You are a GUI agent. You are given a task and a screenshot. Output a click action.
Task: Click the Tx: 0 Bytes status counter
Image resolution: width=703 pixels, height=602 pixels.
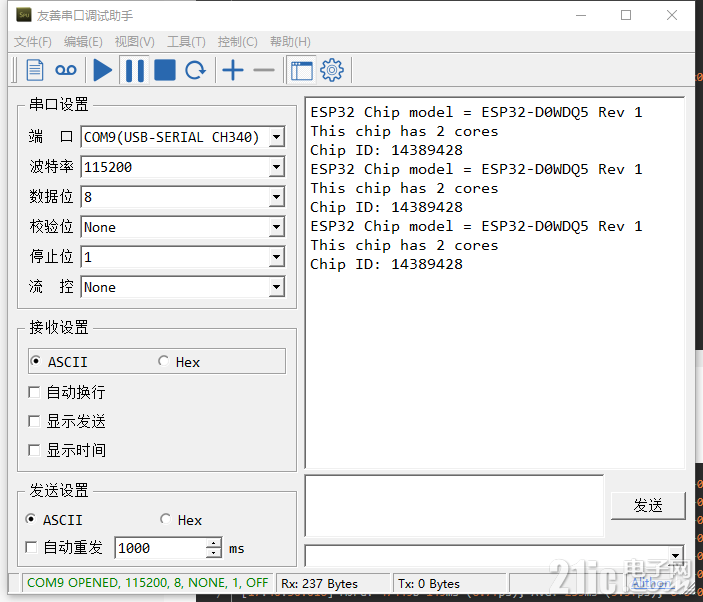429,584
